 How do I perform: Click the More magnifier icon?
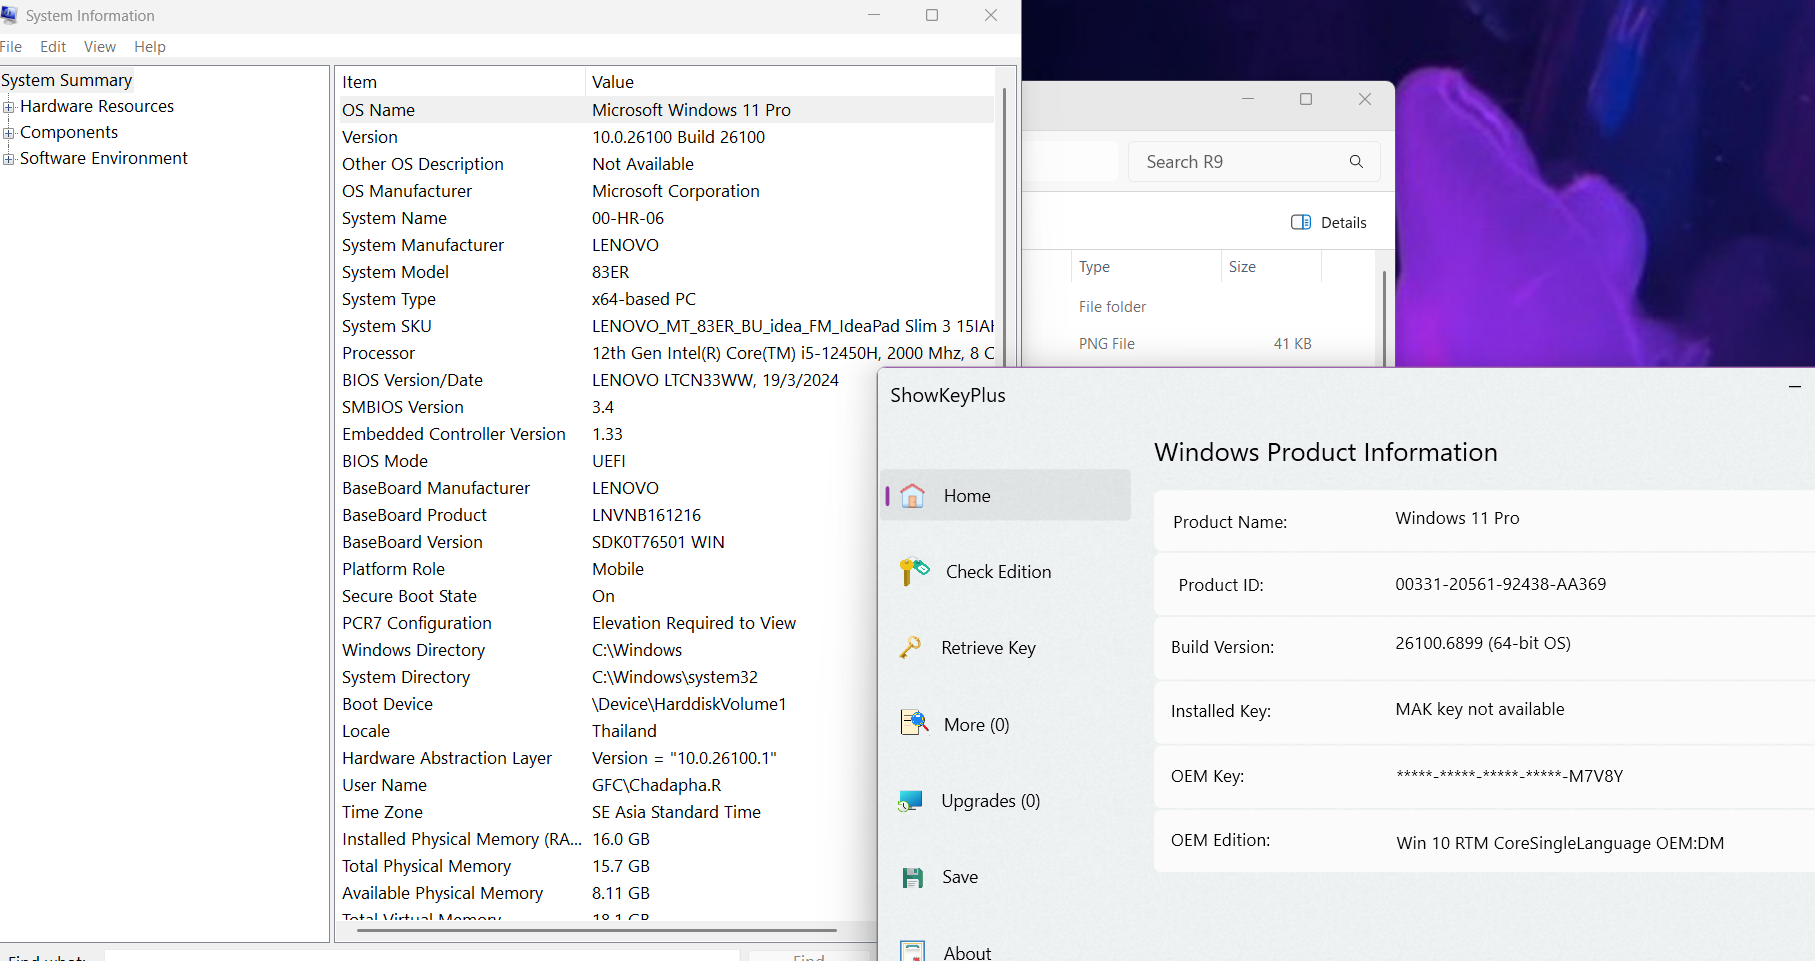coord(914,724)
